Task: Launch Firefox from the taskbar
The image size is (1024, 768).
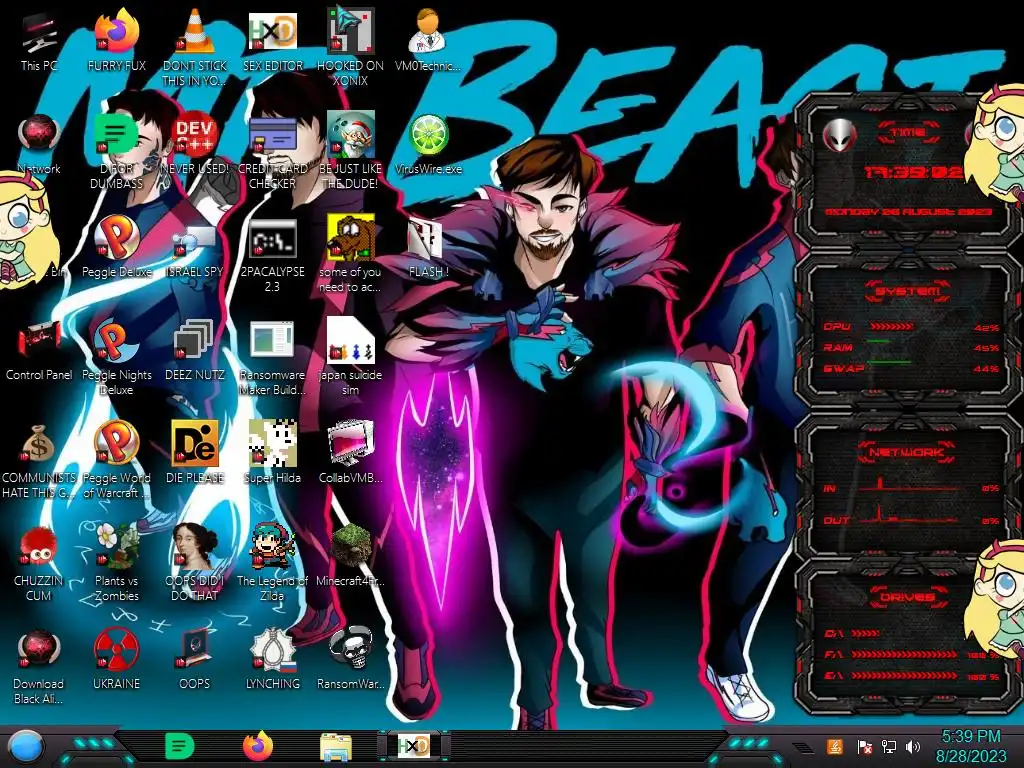Action: [x=258, y=746]
